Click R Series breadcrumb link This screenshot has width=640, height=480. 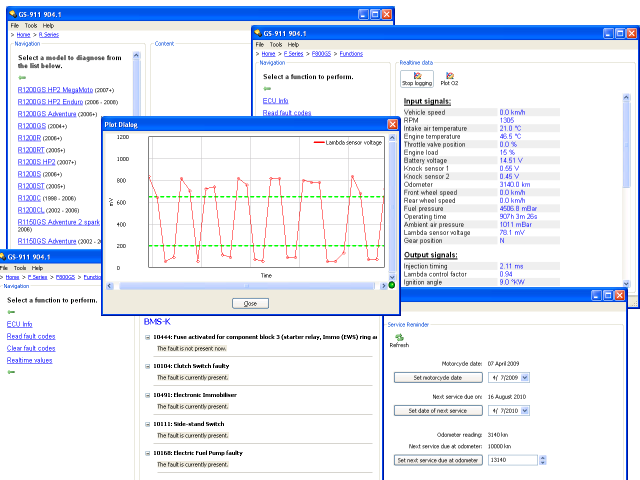click(49, 35)
